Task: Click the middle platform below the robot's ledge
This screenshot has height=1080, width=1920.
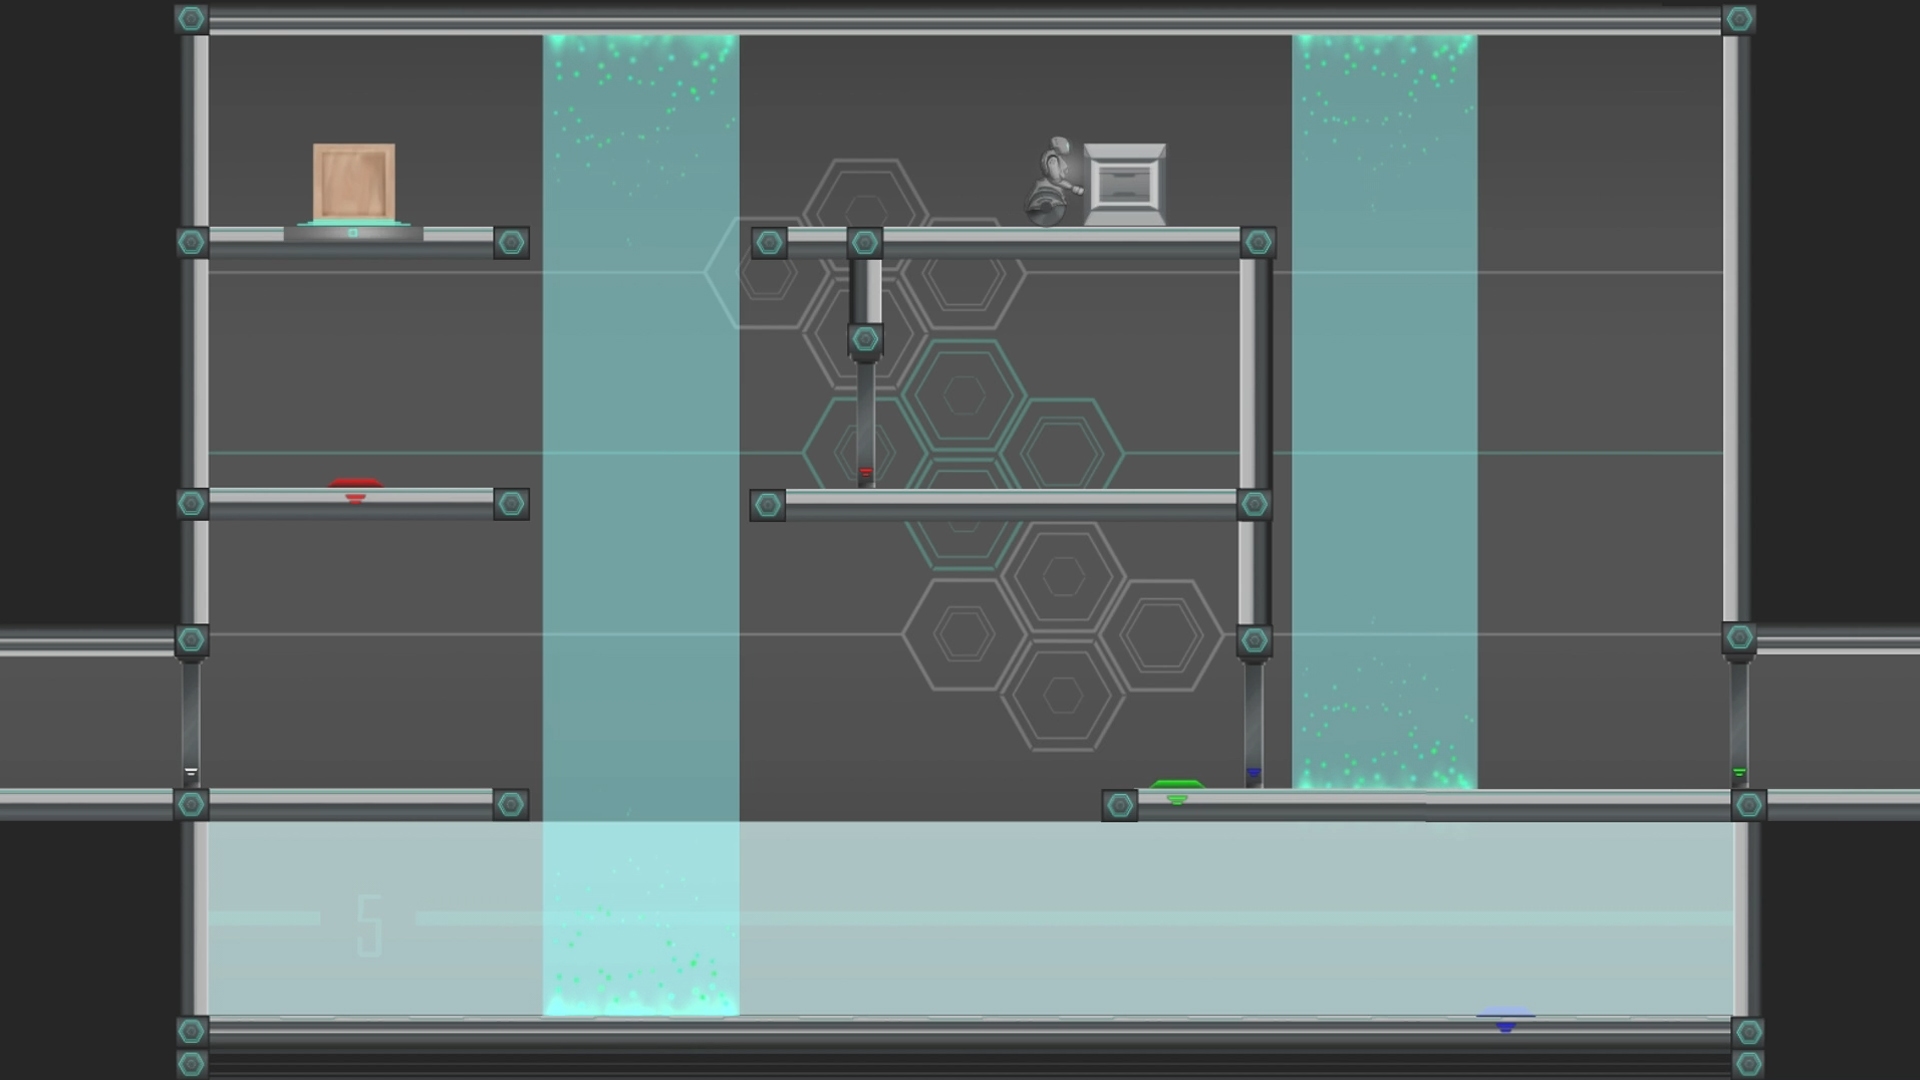Action: point(1010,504)
